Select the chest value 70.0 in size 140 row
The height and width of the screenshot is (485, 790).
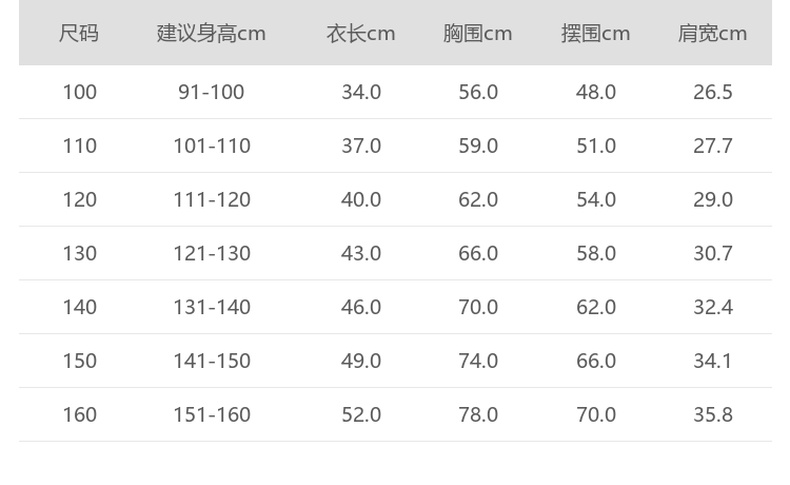tap(478, 307)
